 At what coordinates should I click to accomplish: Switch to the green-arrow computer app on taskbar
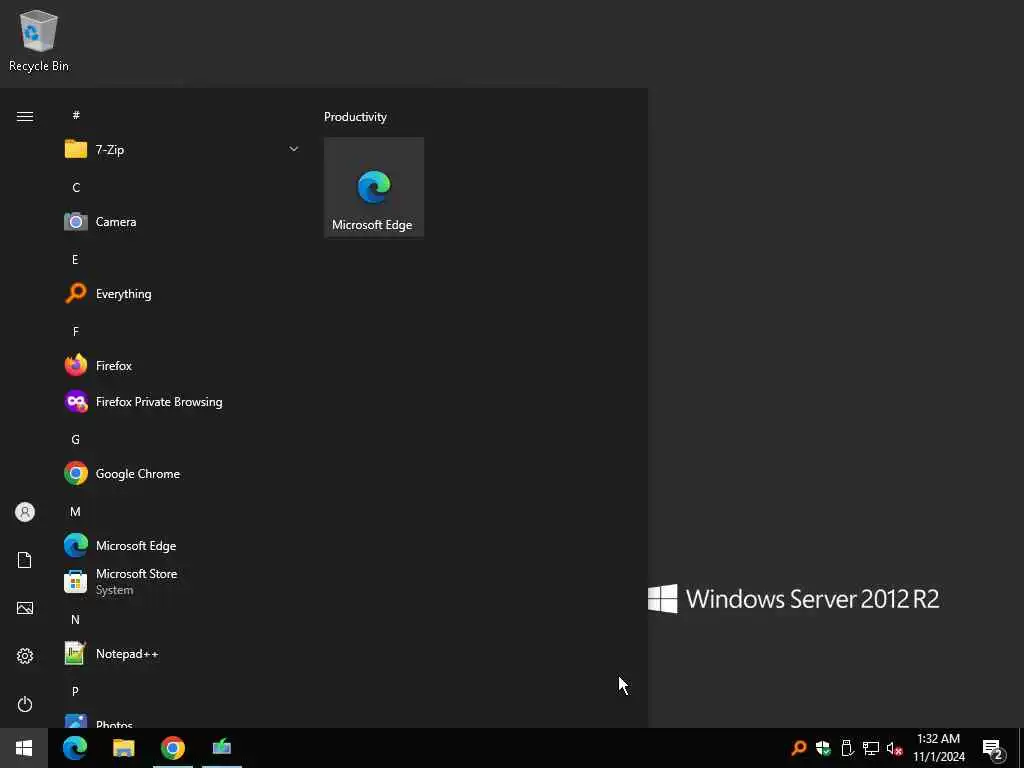coord(222,748)
